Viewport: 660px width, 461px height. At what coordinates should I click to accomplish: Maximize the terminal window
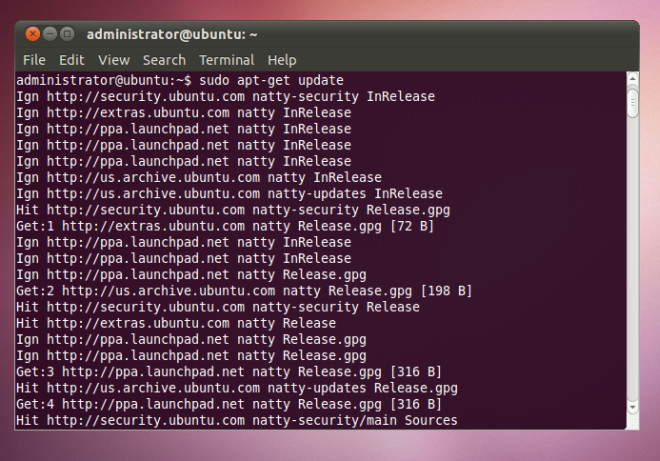67,34
